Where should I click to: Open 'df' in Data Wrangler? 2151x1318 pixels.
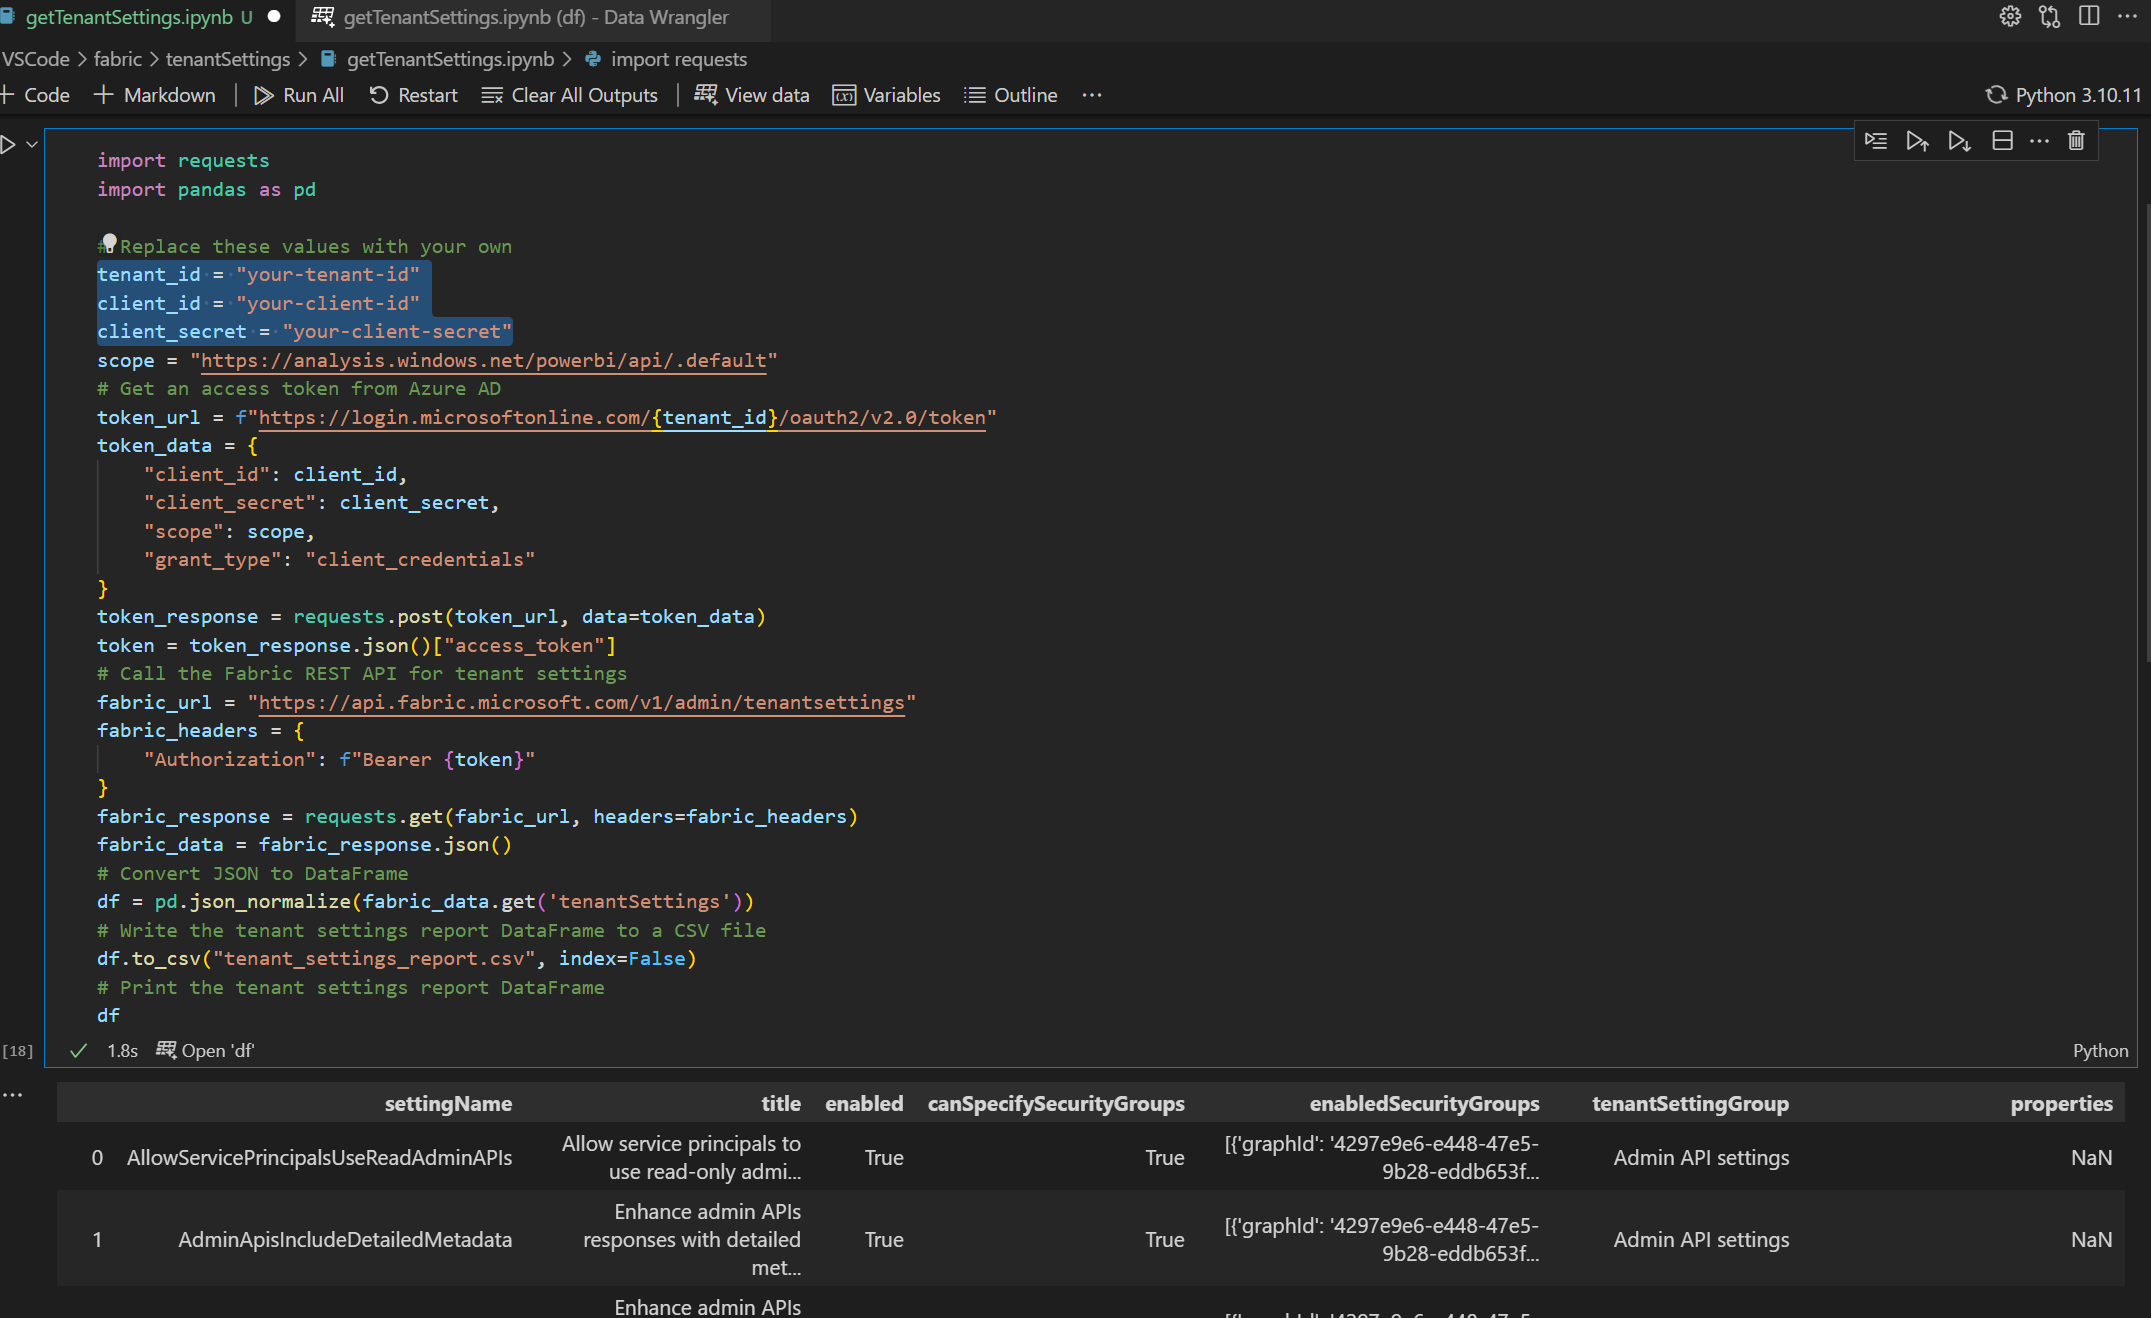[x=205, y=1050]
